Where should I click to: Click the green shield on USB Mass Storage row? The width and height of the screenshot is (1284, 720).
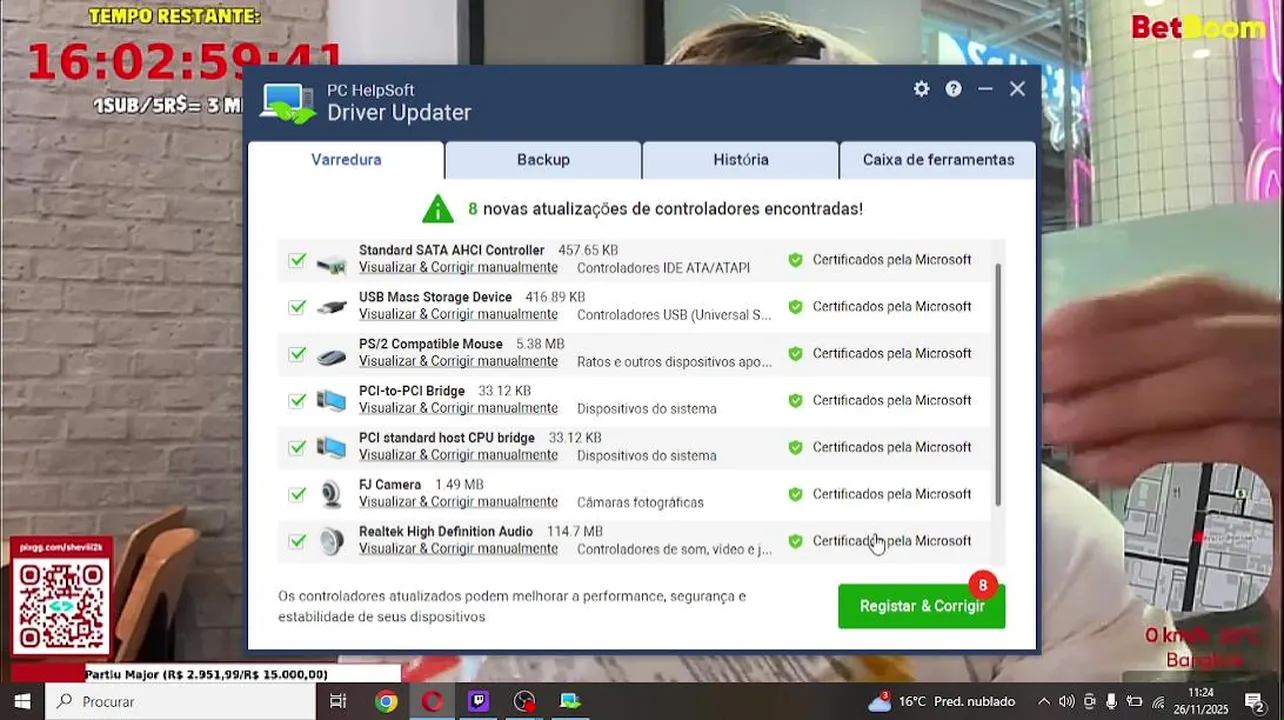(x=795, y=307)
